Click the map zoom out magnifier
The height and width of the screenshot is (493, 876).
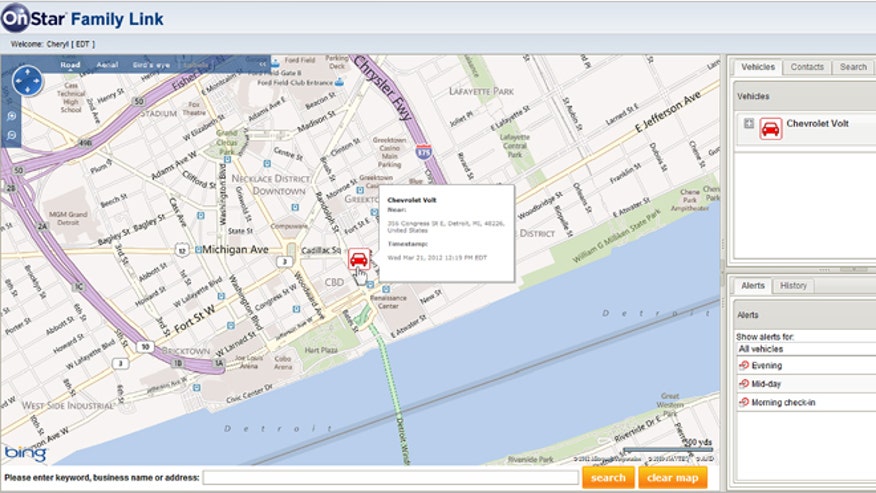(x=12, y=135)
